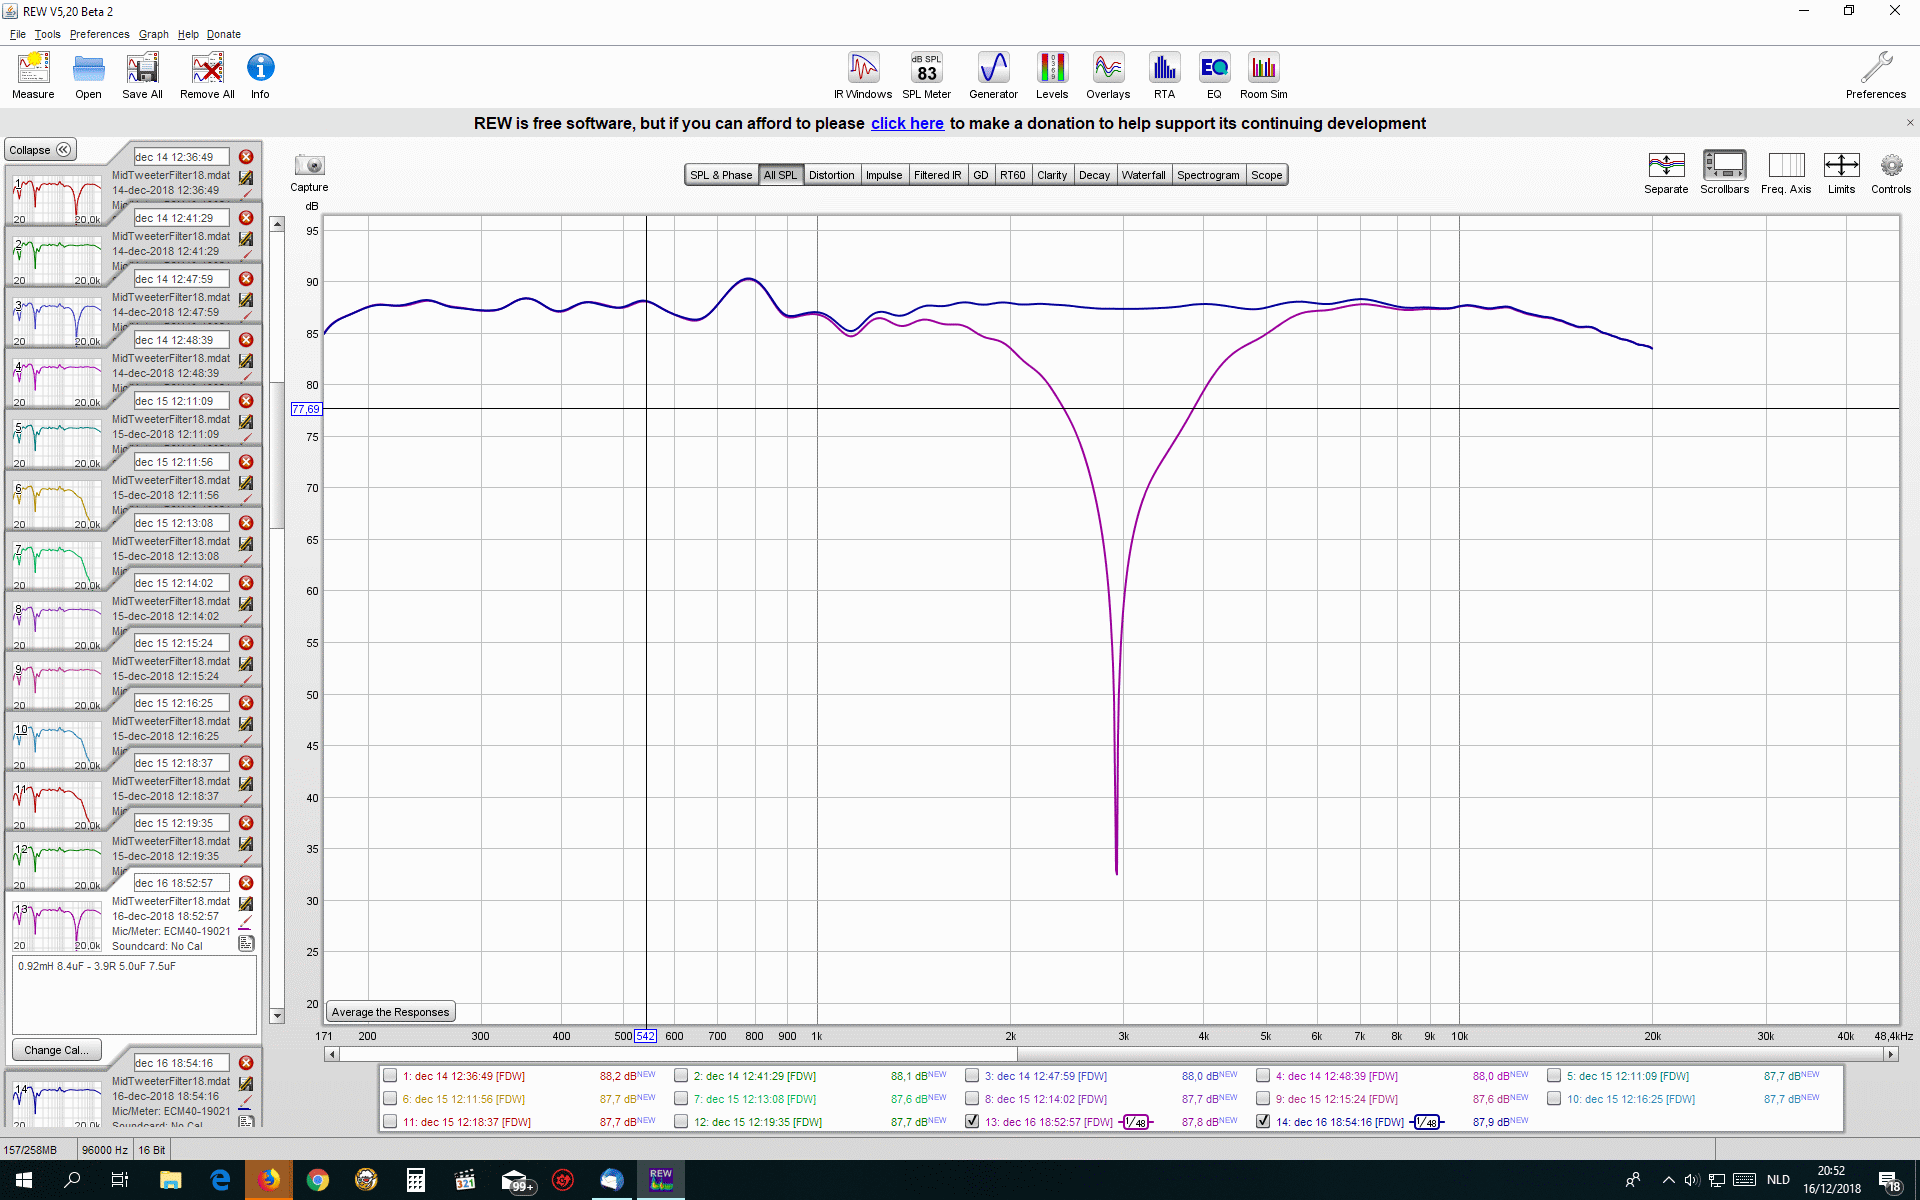The image size is (1920, 1200).
Task: Open smoothing selector for trace 14
Action: point(1427,1122)
